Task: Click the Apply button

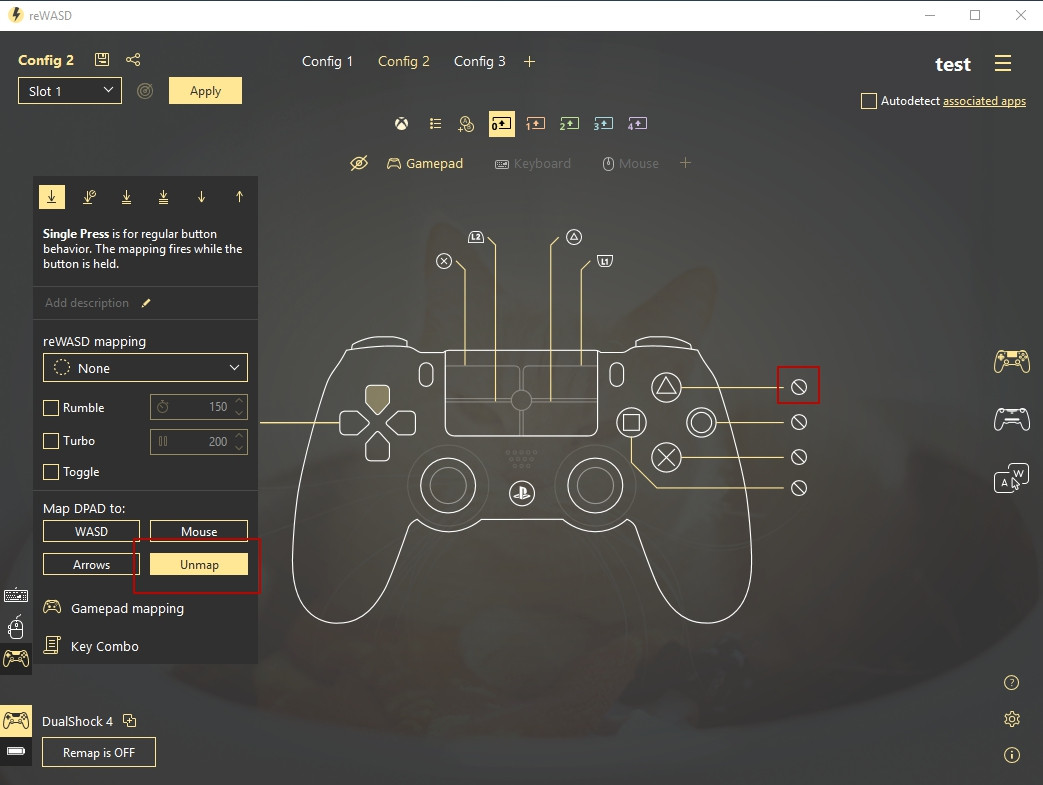Action: (205, 91)
